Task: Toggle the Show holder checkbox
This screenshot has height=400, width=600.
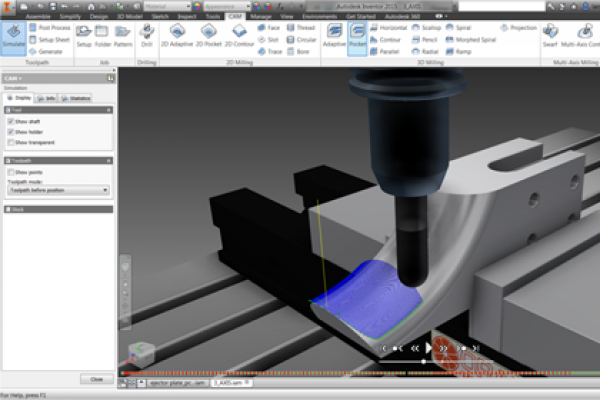Action: click(11, 131)
